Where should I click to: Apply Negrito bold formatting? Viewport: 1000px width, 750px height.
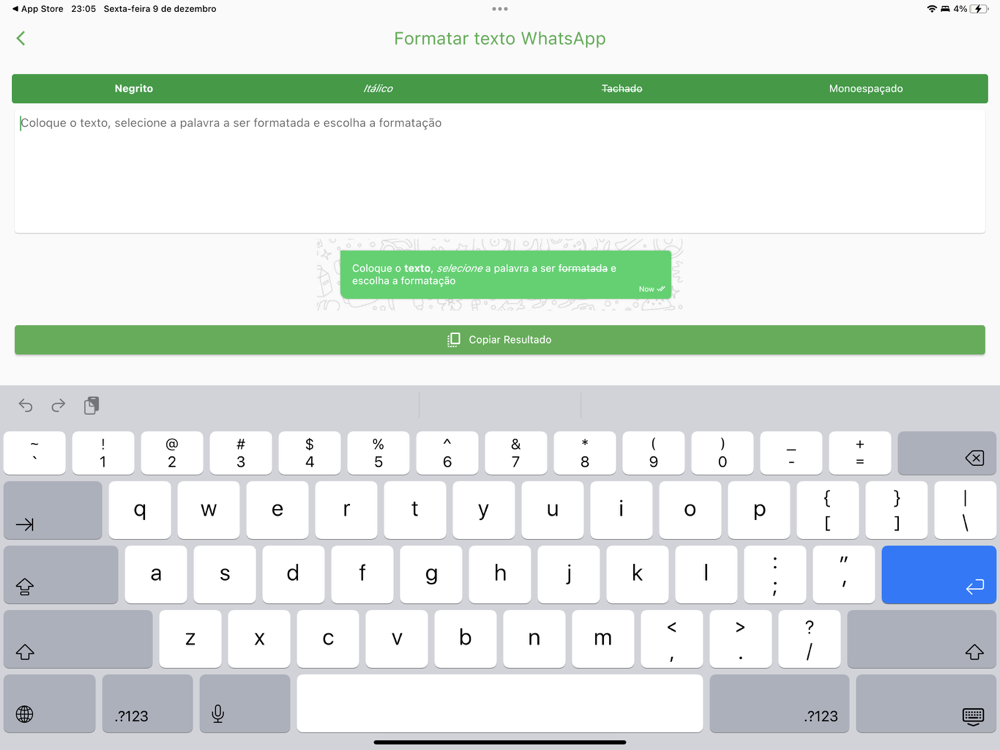[x=134, y=89]
